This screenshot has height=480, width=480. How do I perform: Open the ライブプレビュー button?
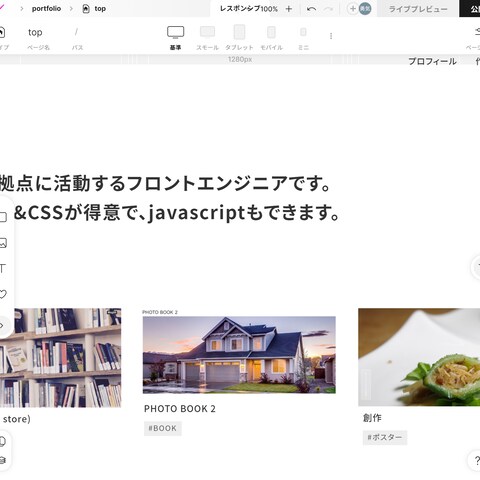(418, 9)
